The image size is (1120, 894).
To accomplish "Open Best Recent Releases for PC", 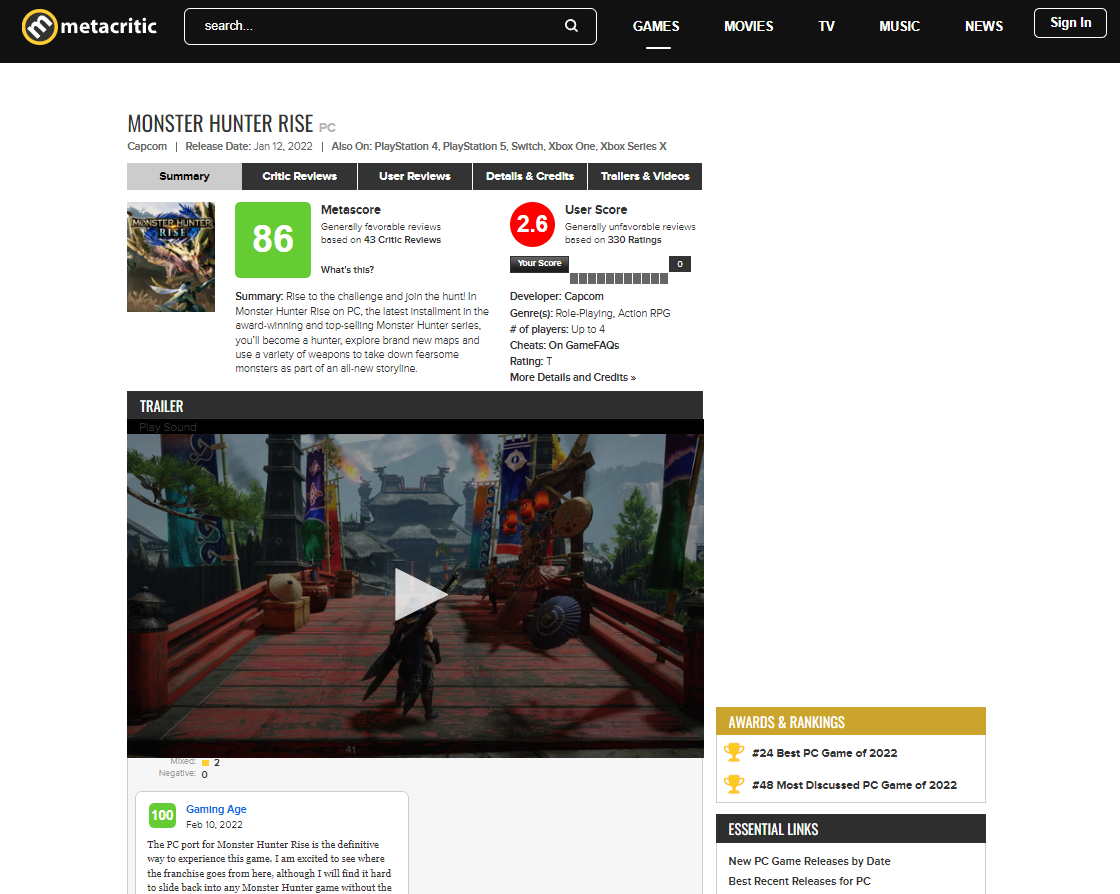I will 799,881.
